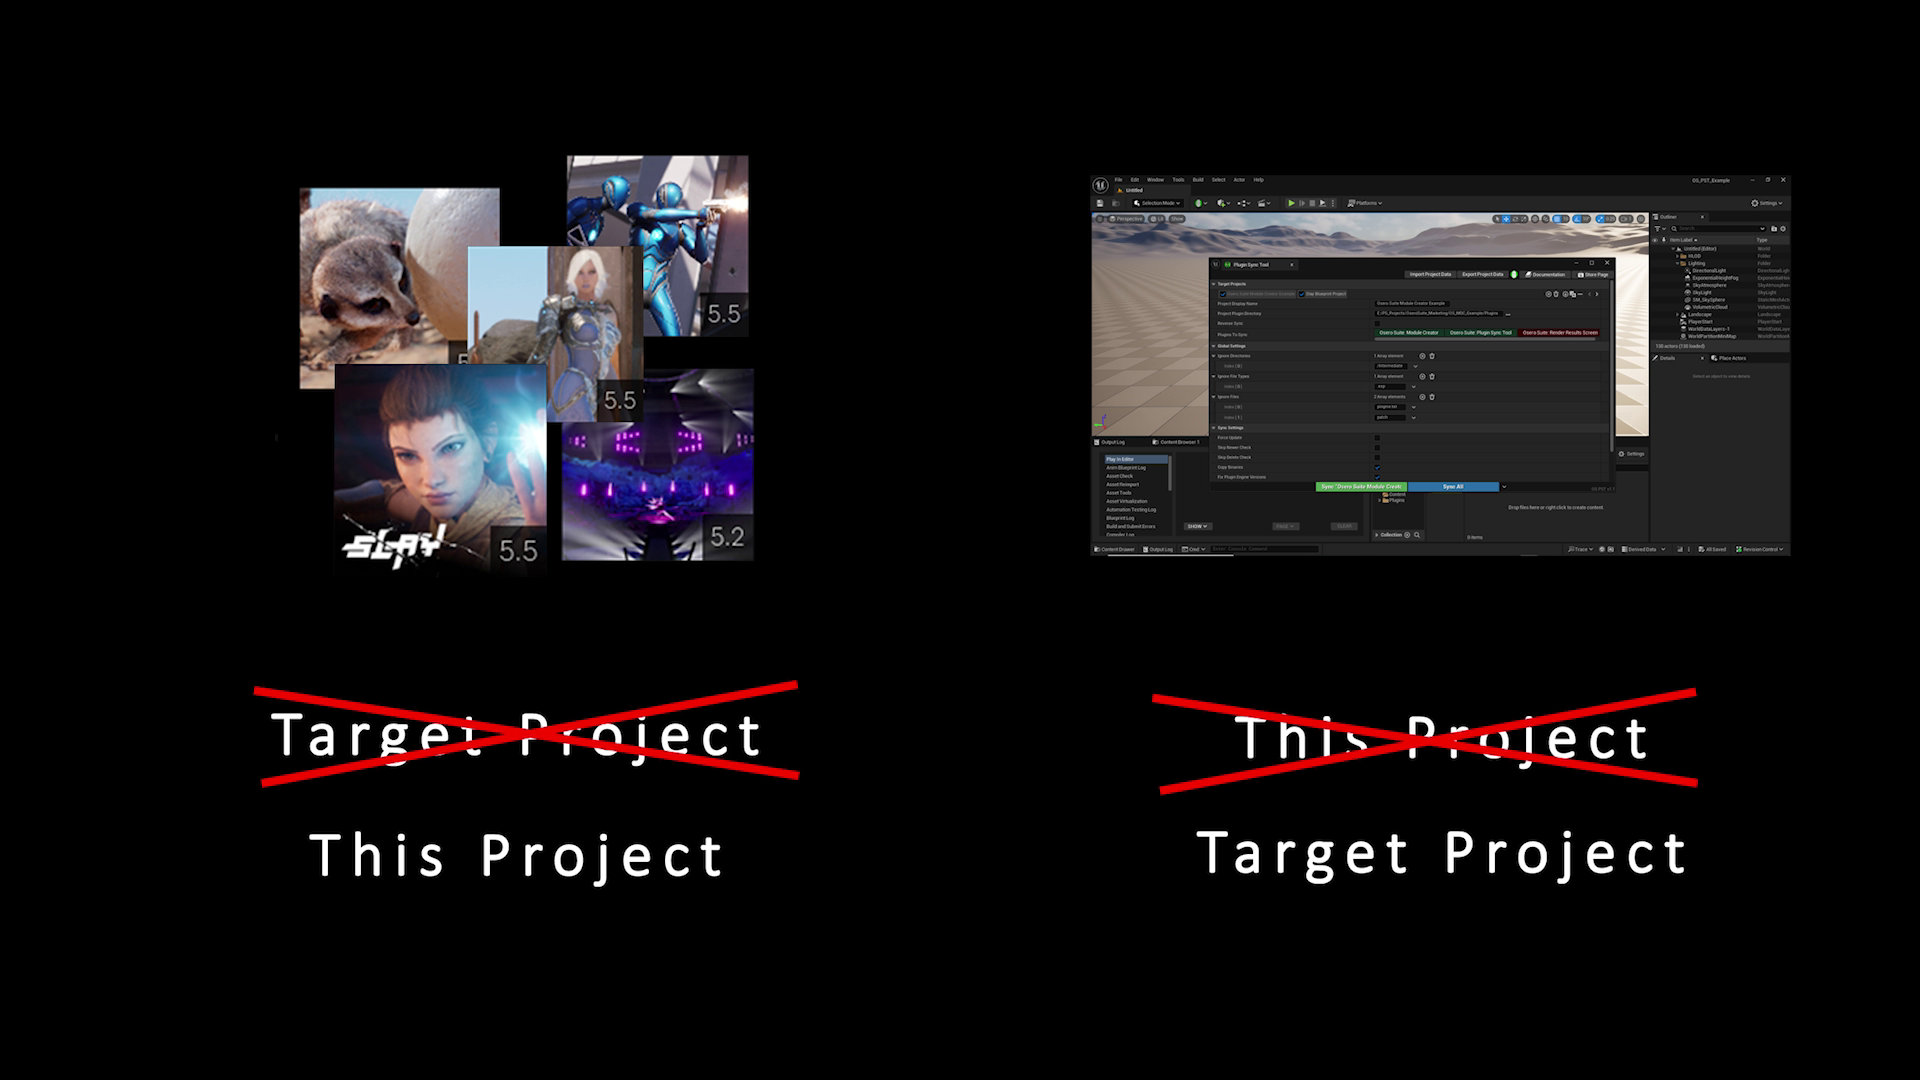Click the Output Log category list scrollbar
The image size is (1920, 1080).
(1170, 473)
